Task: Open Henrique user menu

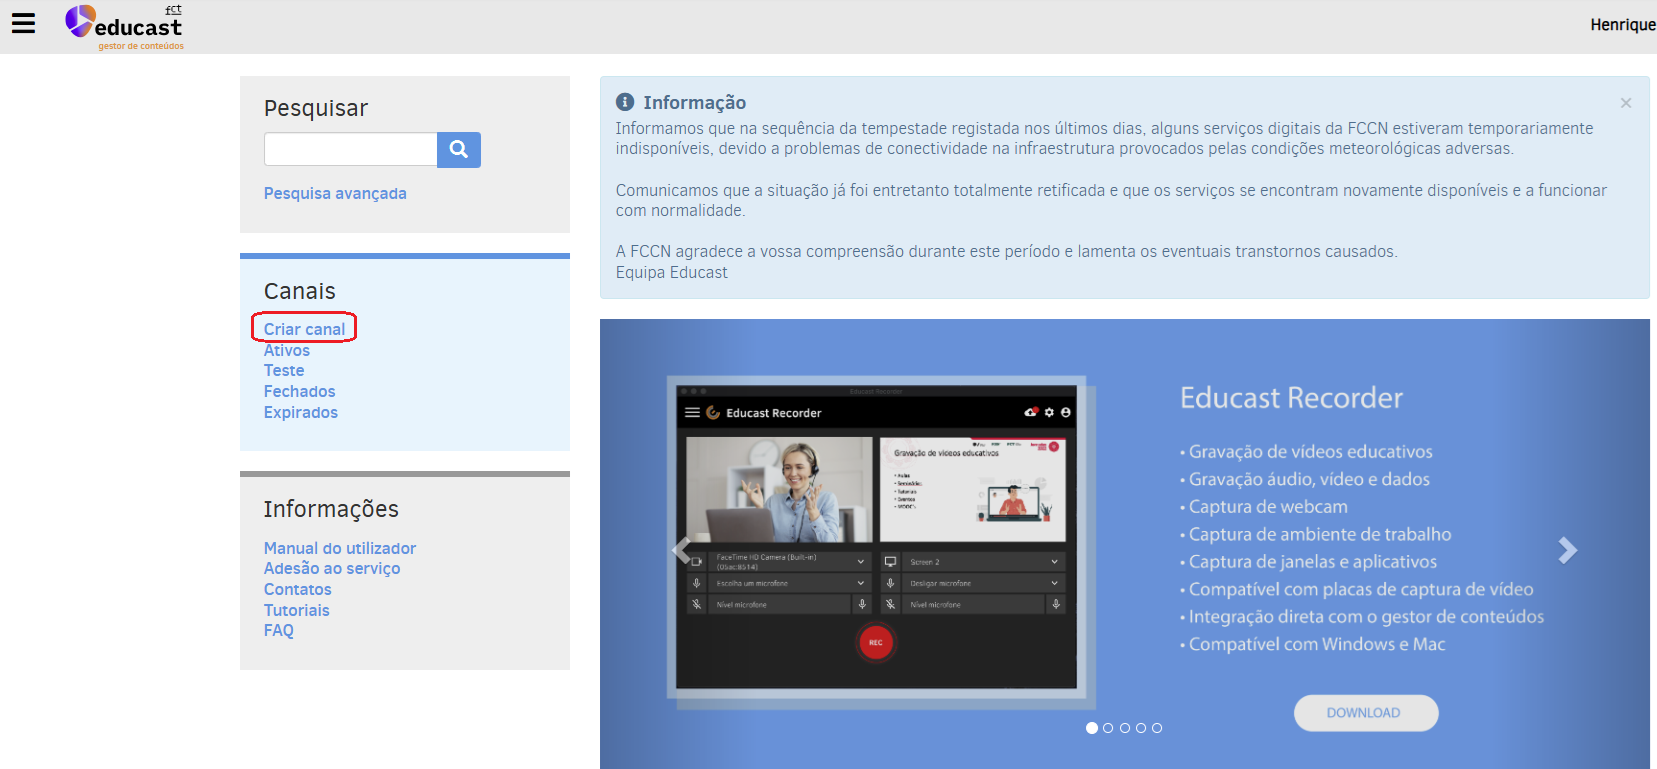Action: coord(1622,25)
